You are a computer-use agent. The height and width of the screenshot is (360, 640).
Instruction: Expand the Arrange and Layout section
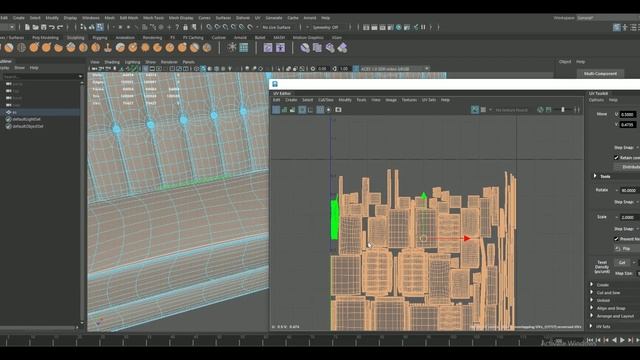coord(591,316)
